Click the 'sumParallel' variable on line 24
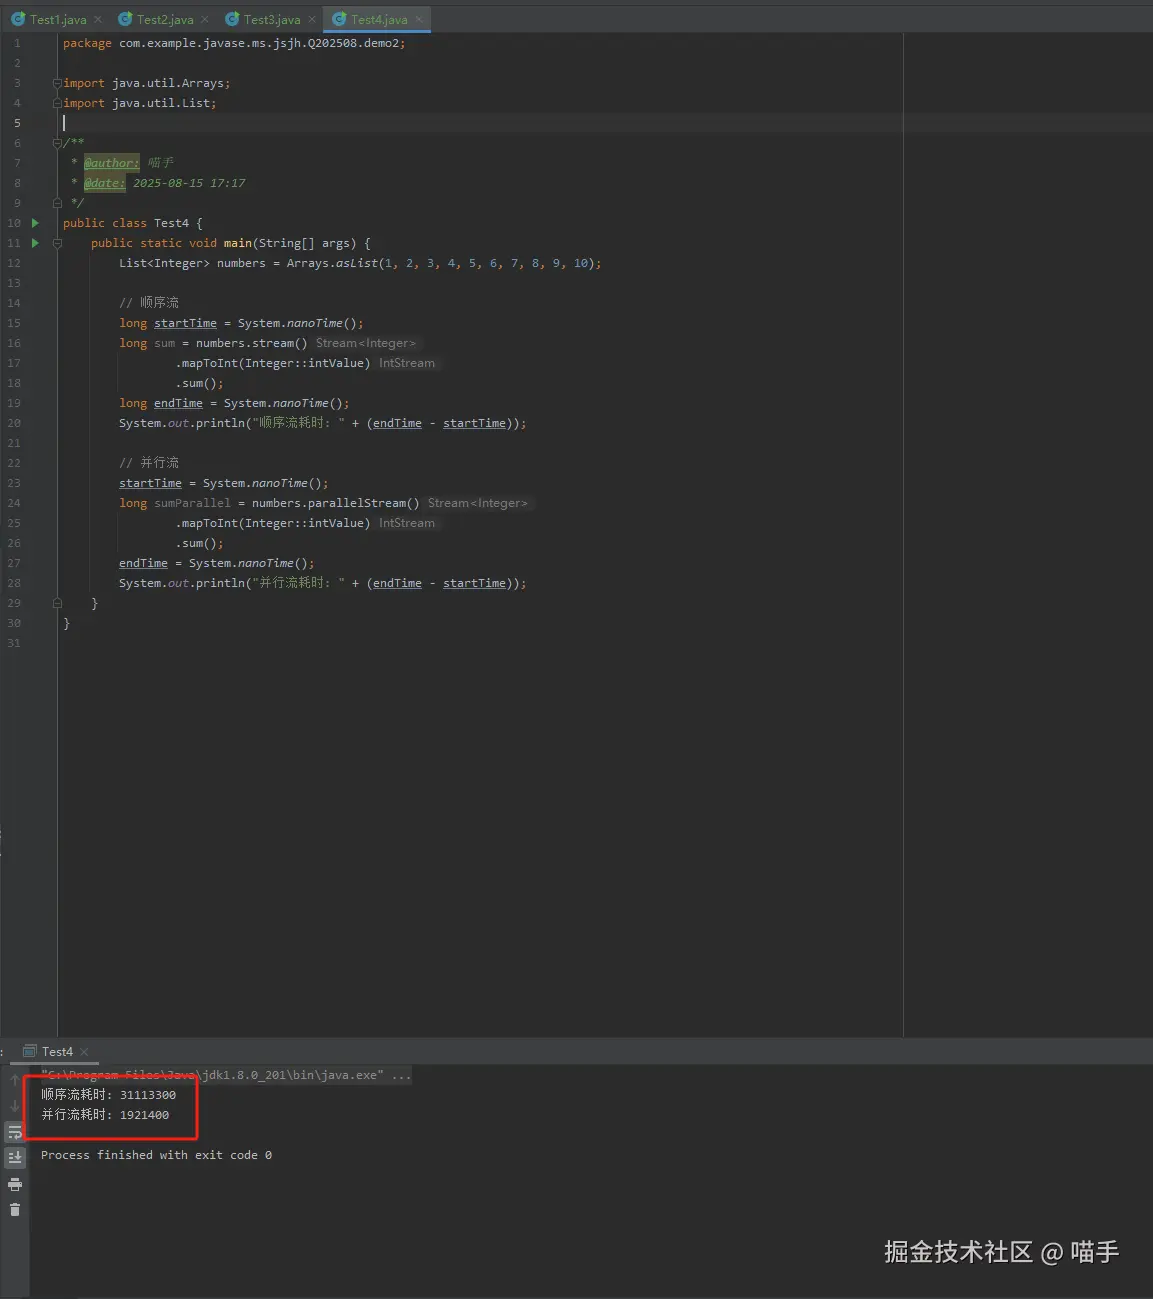Image resolution: width=1153 pixels, height=1299 pixels. pos(192,503)
